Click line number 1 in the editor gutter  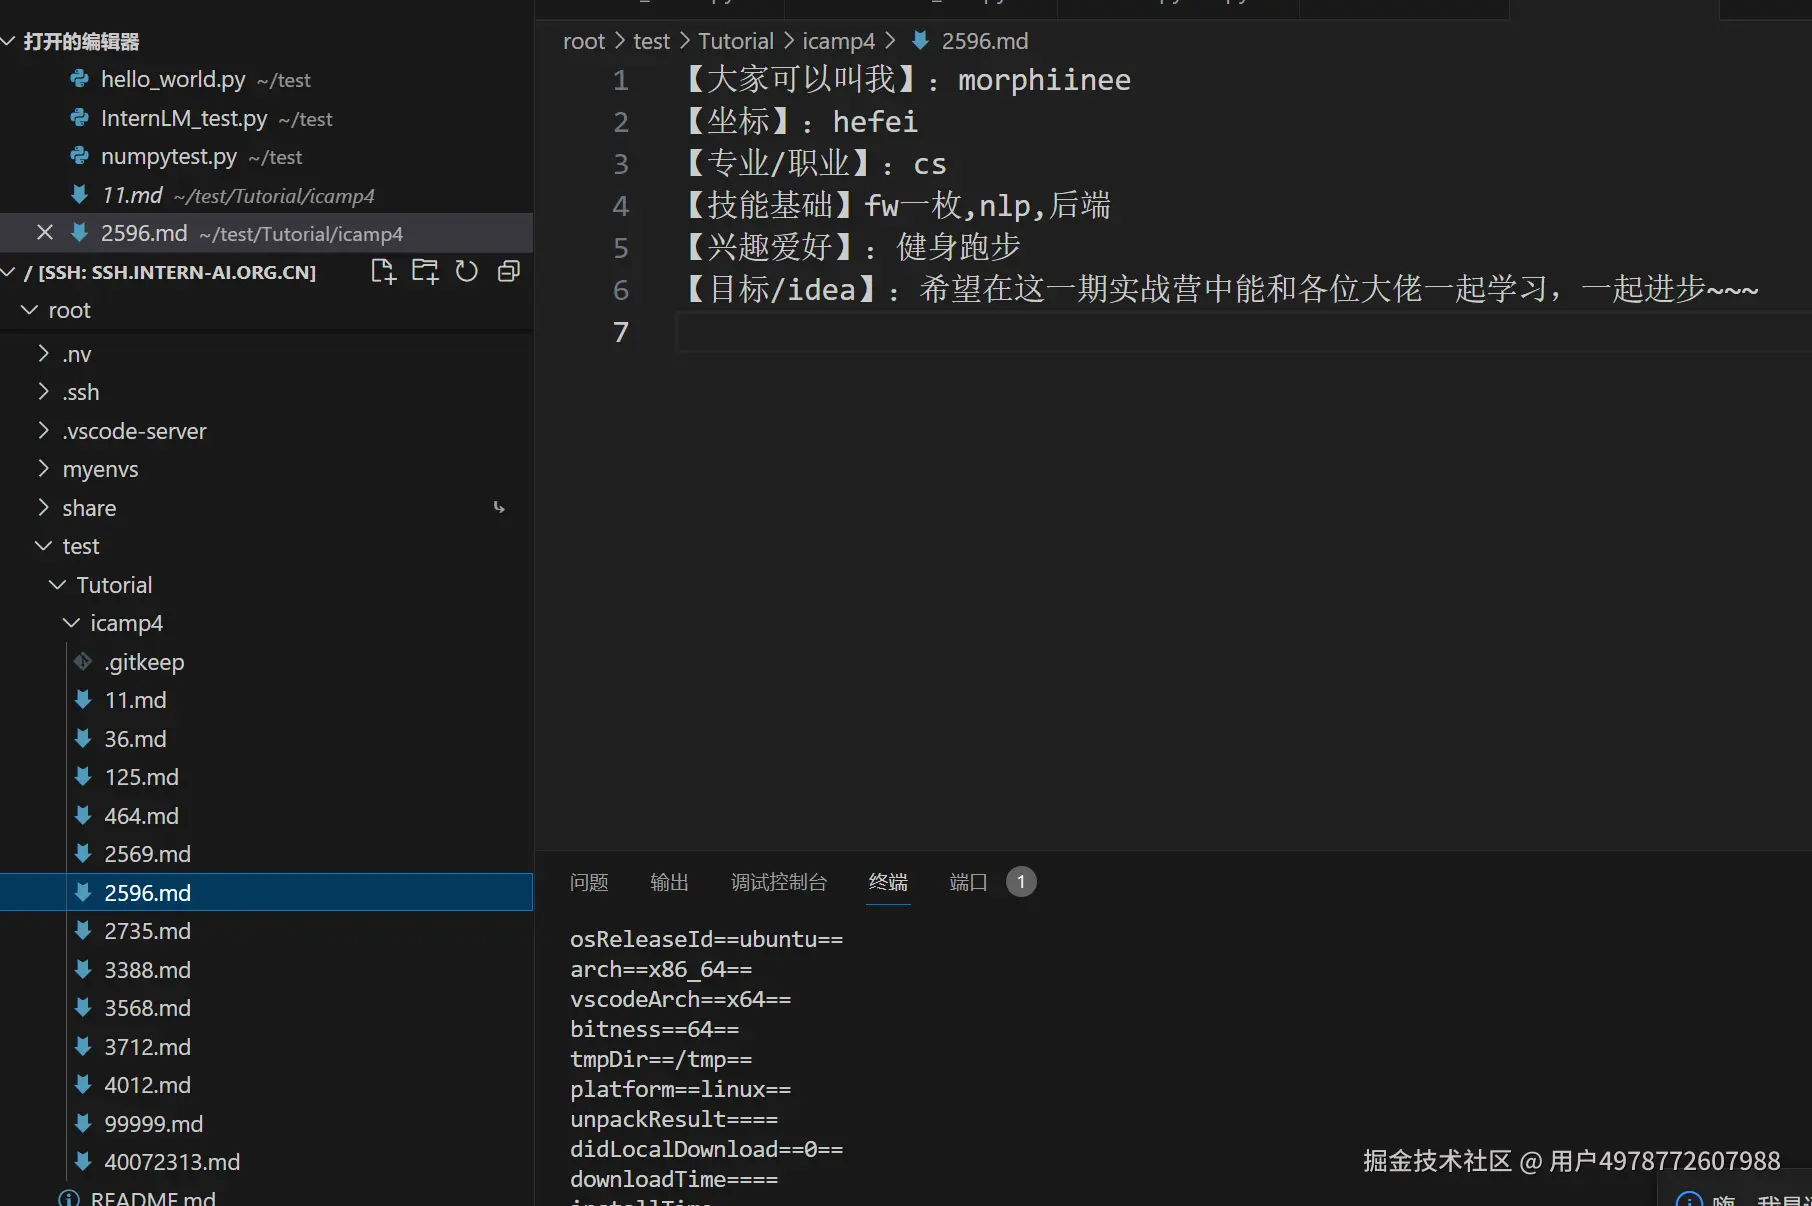click(621, 80)
